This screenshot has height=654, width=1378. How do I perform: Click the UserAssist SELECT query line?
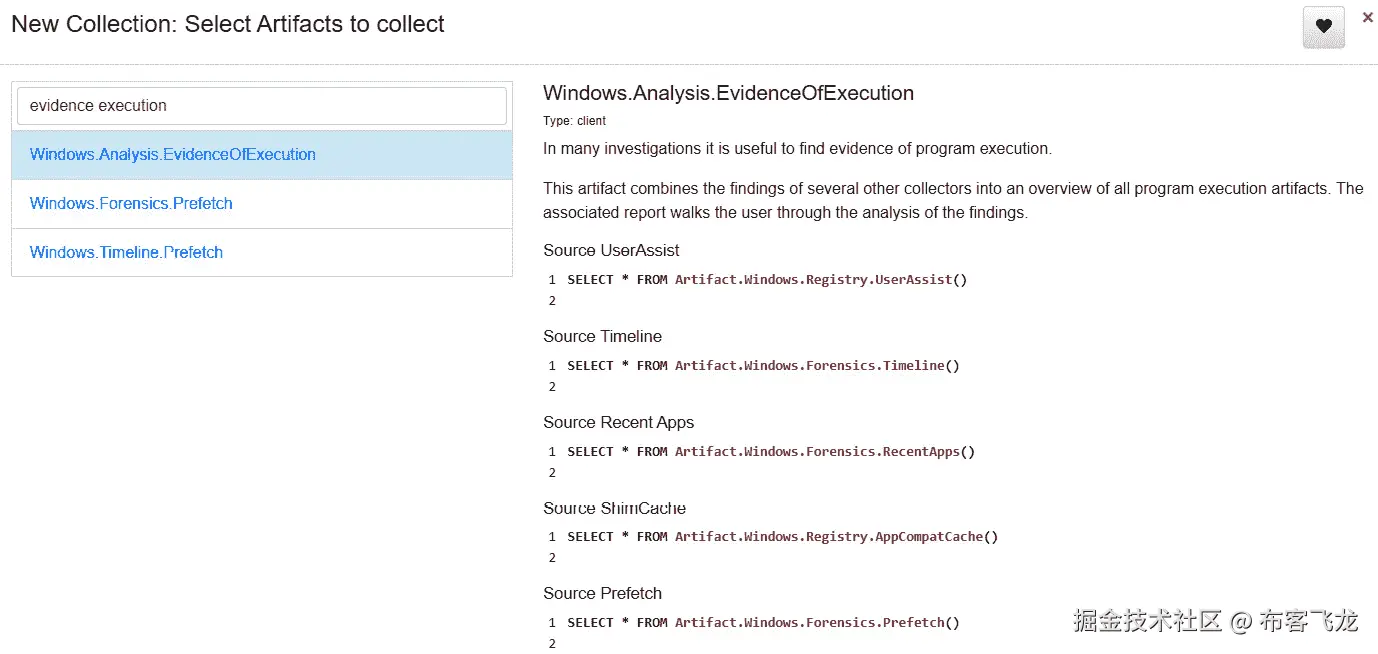(767, 280)
